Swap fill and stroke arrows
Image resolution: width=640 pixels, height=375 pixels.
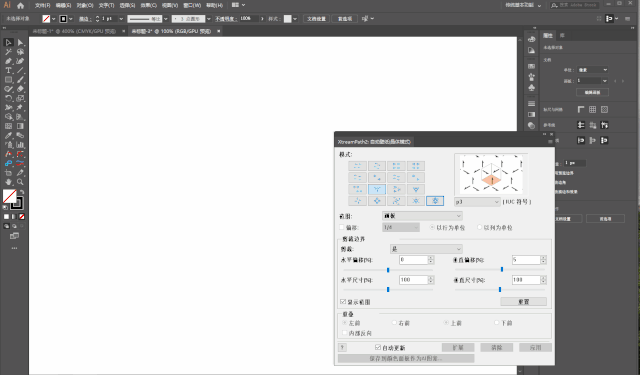pyautogui.click(x=22, y=192)
